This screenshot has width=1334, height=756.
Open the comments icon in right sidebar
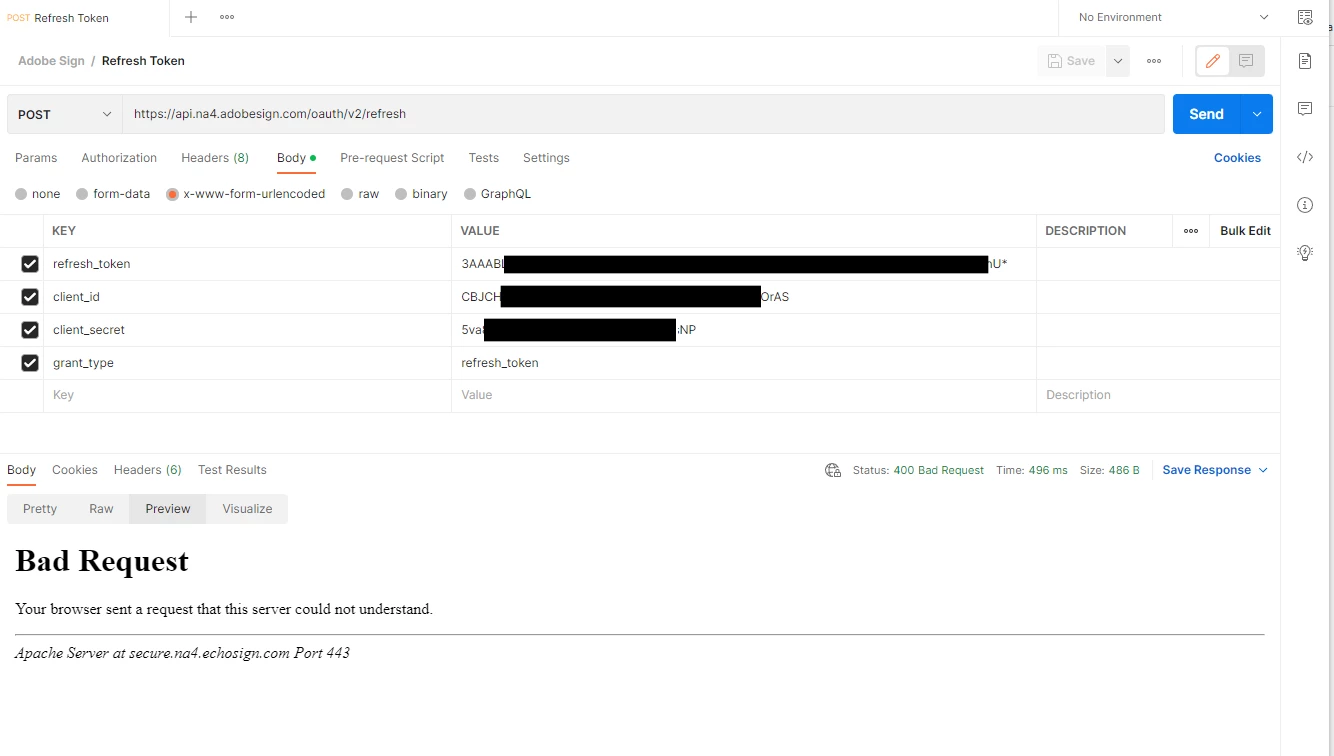click(1305, 108)
